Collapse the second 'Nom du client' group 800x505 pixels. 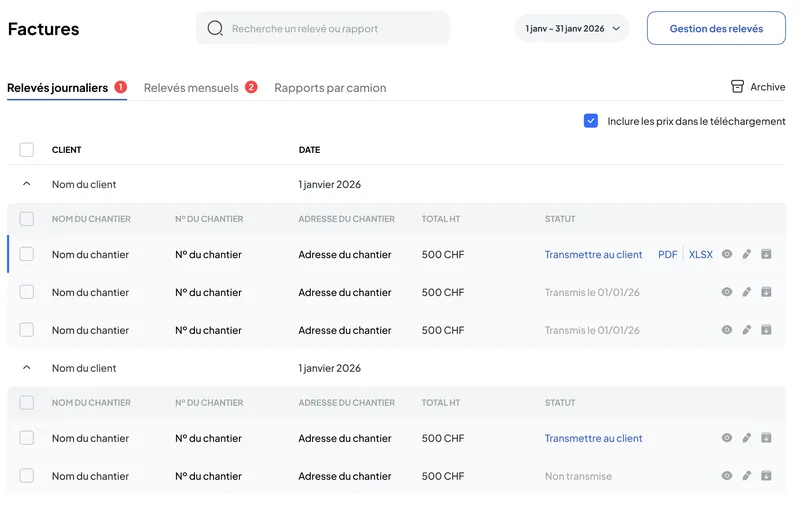click(27, 367)
